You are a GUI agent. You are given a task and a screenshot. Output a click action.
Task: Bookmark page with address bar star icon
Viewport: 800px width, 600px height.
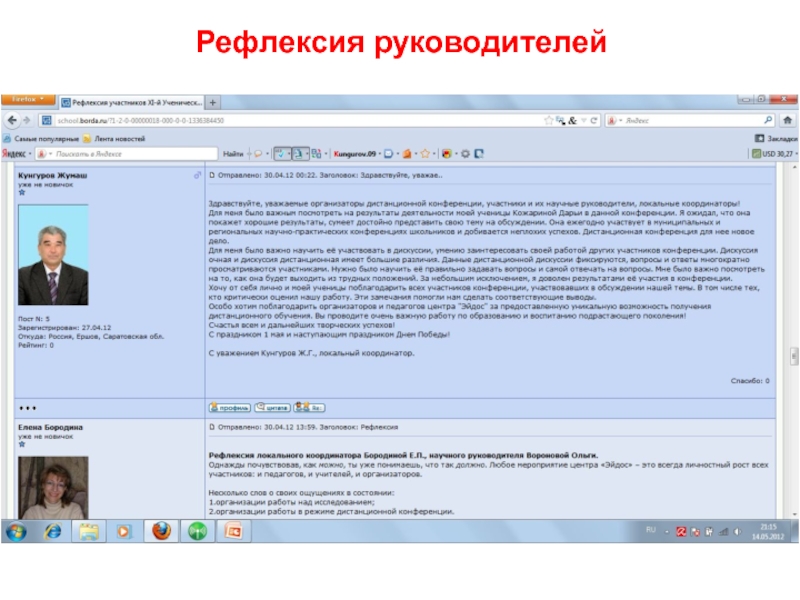(x=548, y=120)
